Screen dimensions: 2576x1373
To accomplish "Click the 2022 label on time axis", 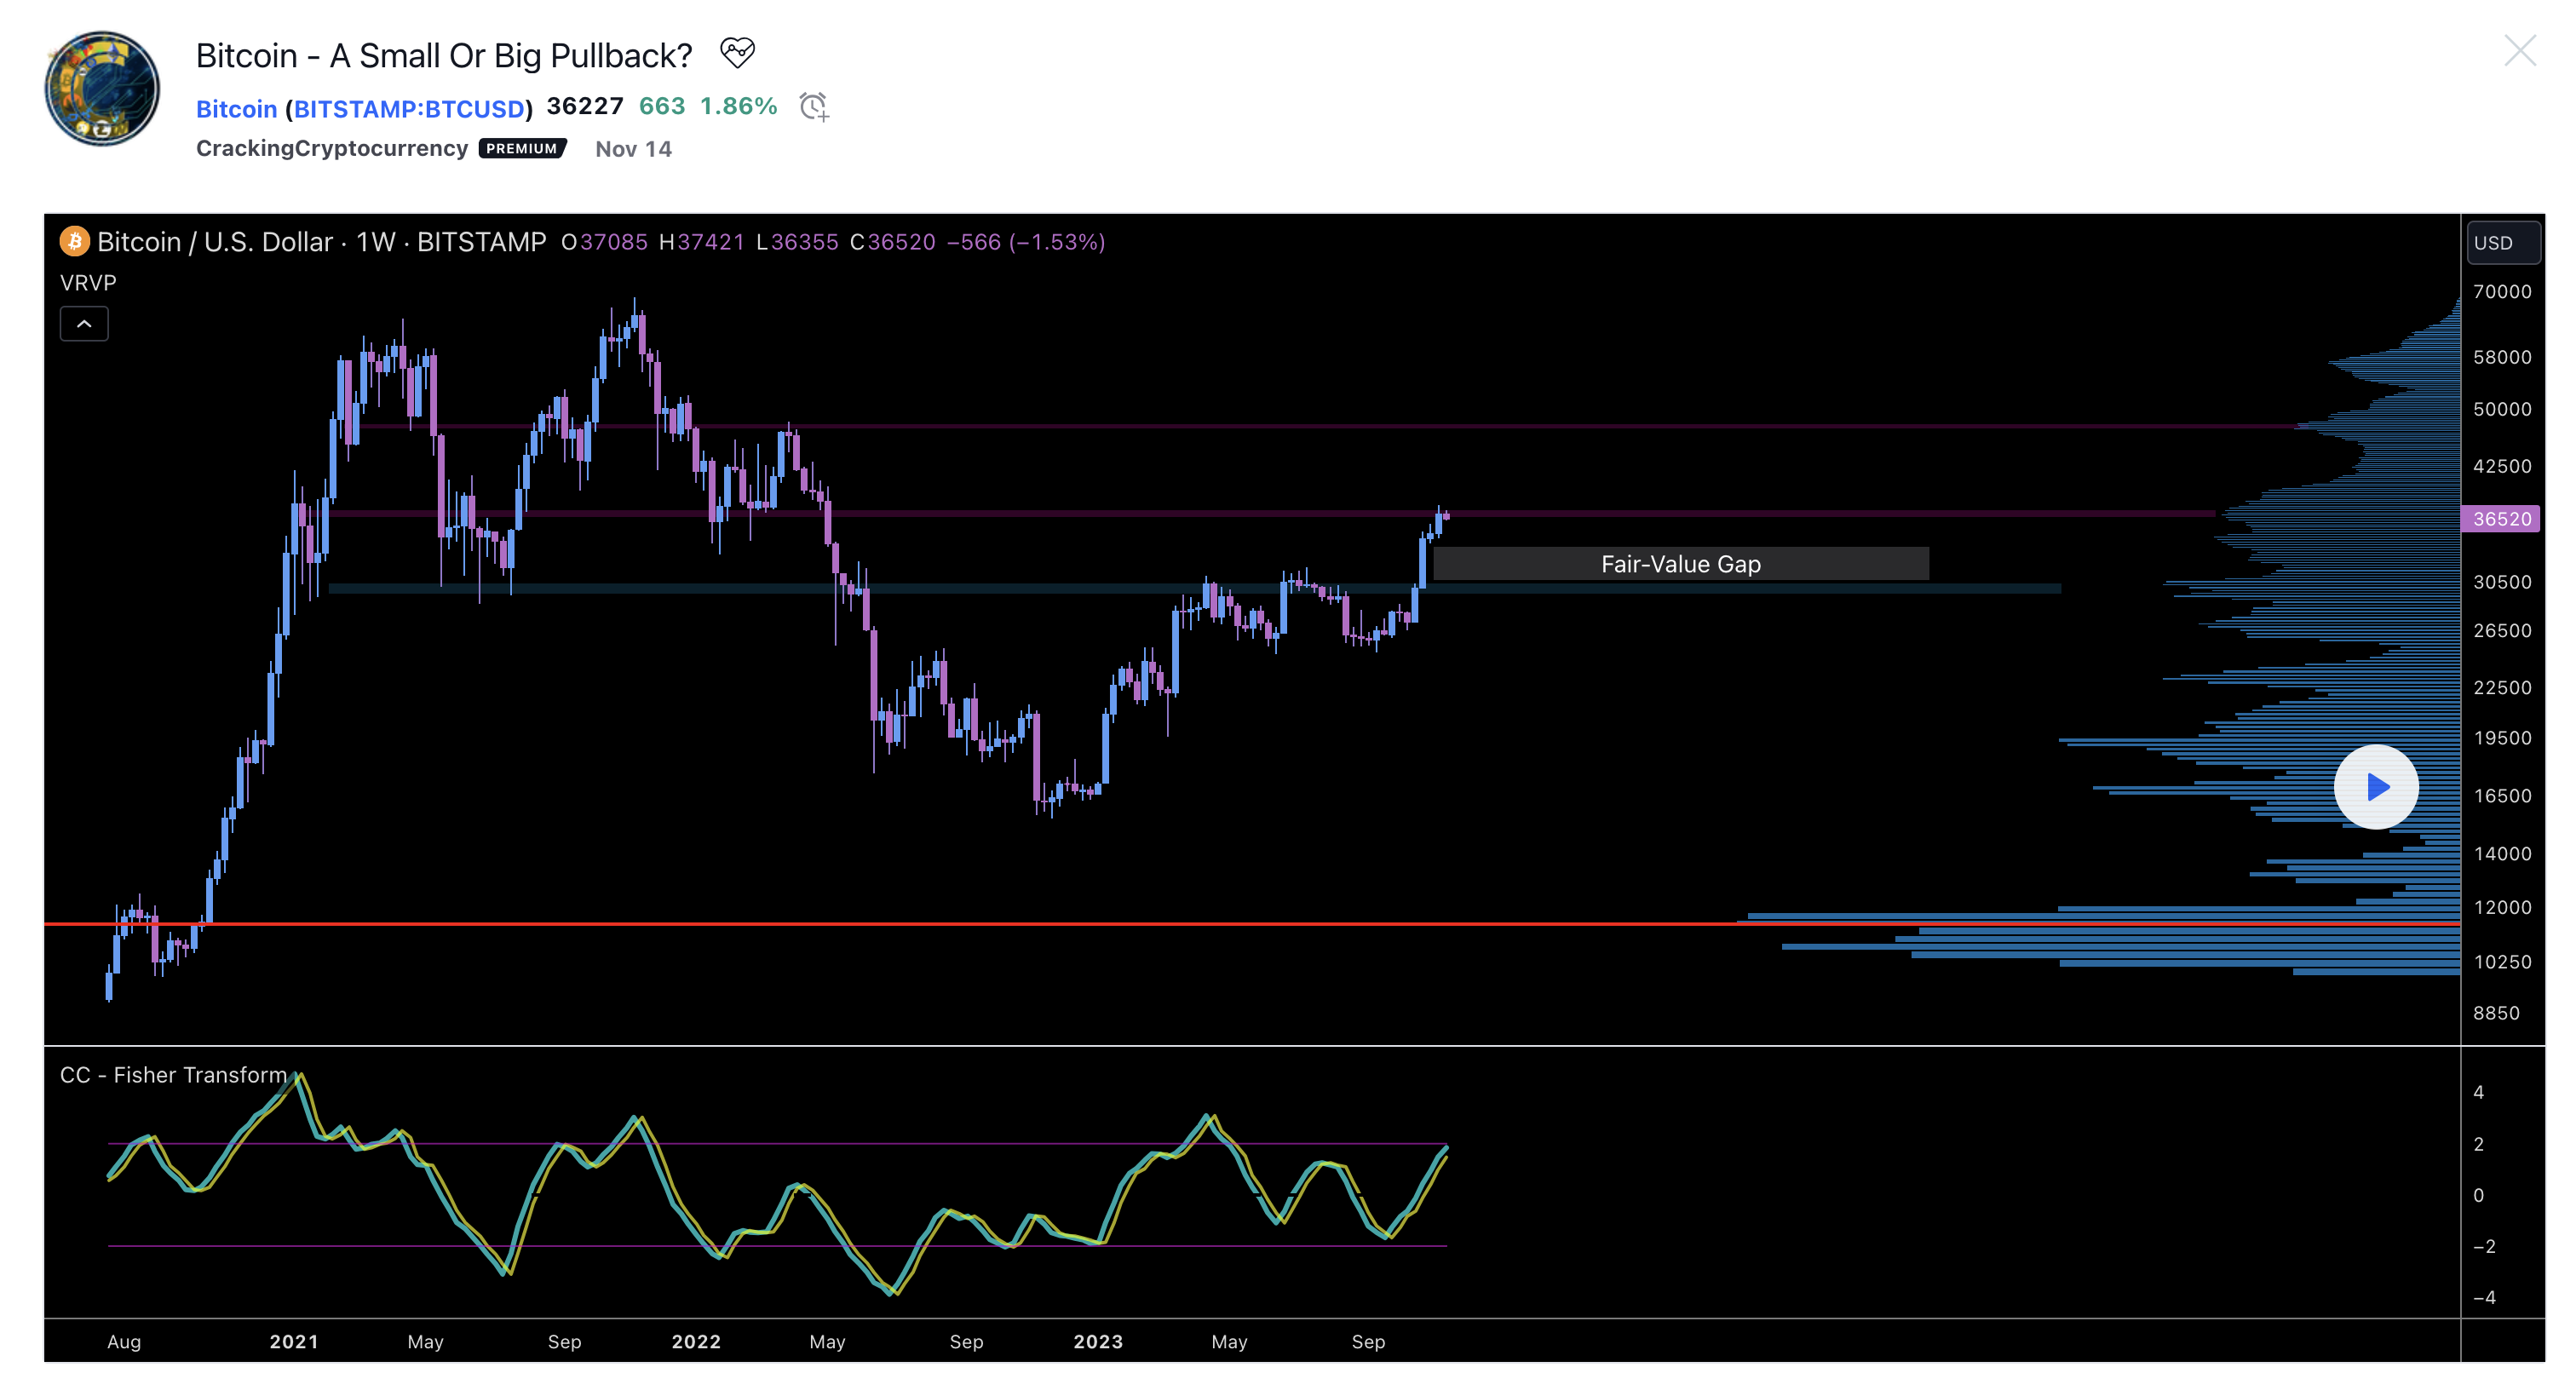I will [x=696, y=1342].
